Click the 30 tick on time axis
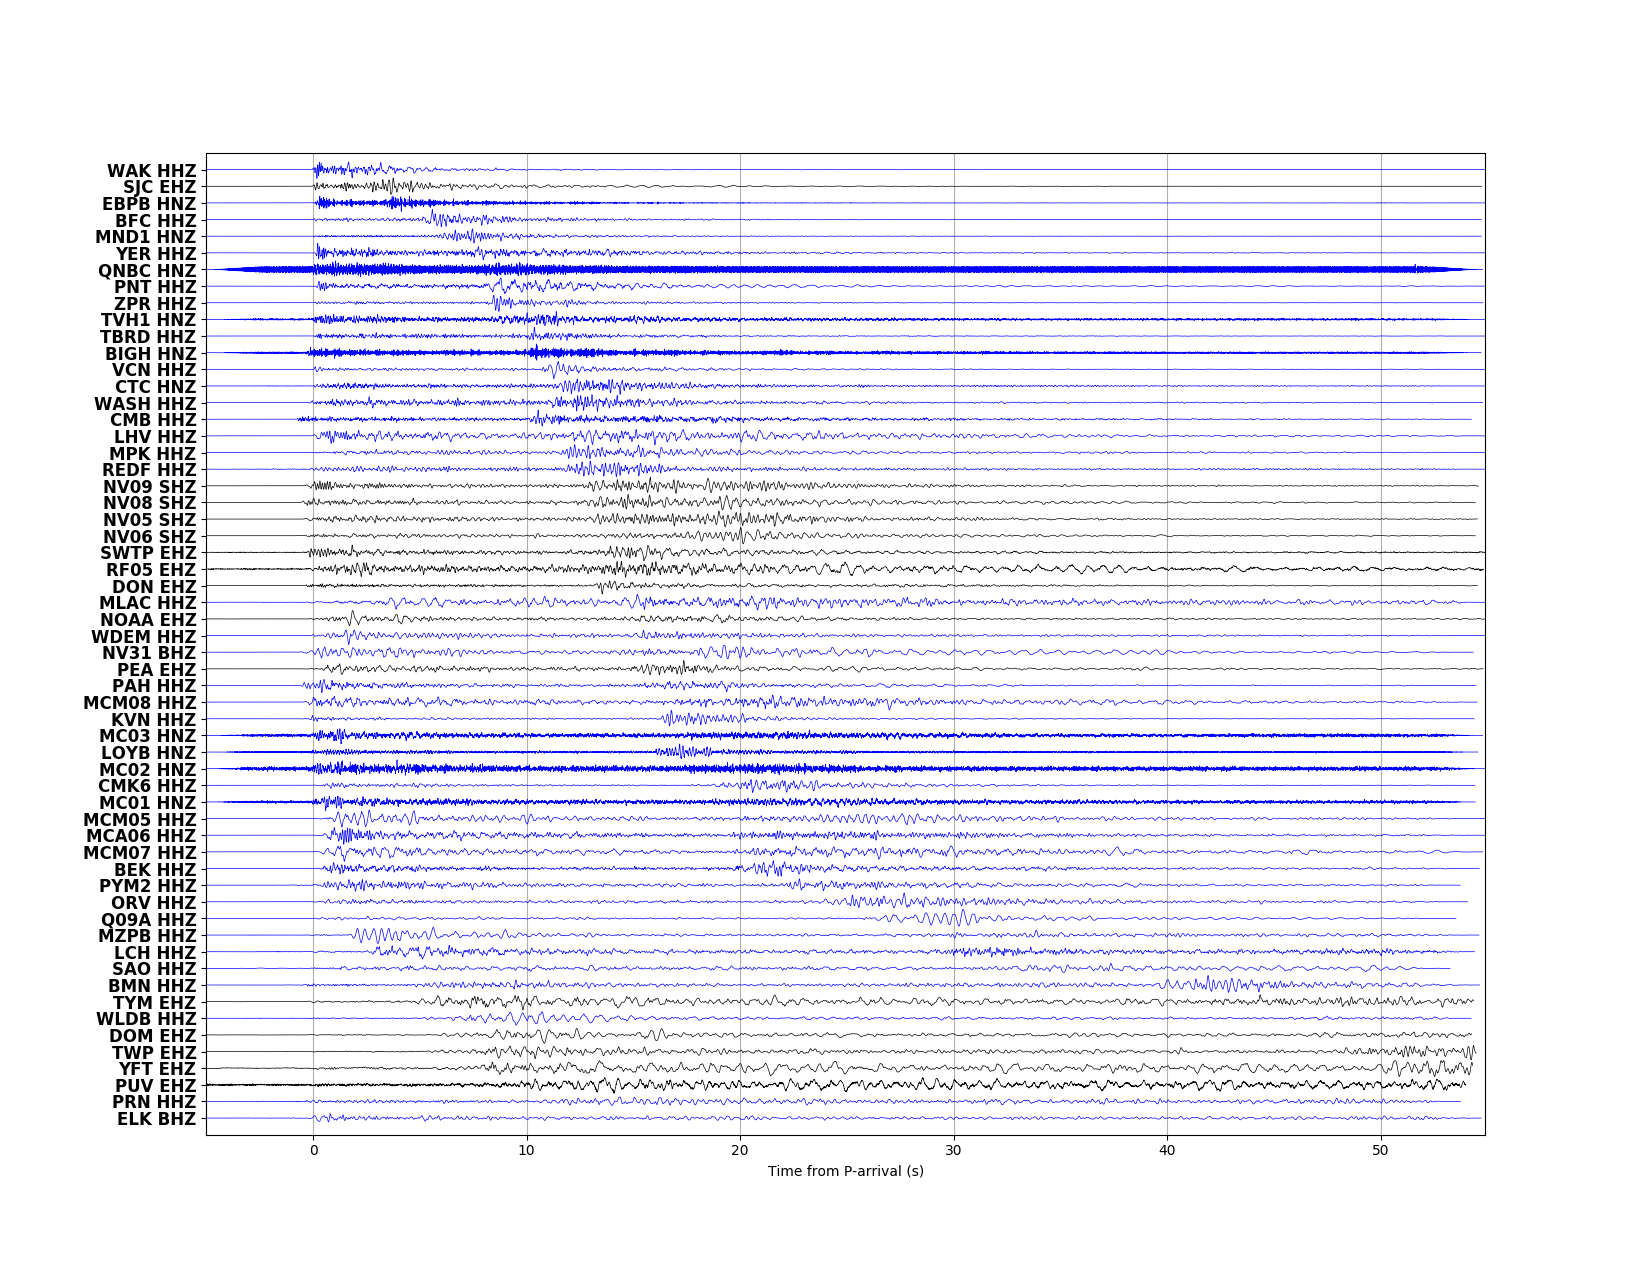 [954, 1150]
